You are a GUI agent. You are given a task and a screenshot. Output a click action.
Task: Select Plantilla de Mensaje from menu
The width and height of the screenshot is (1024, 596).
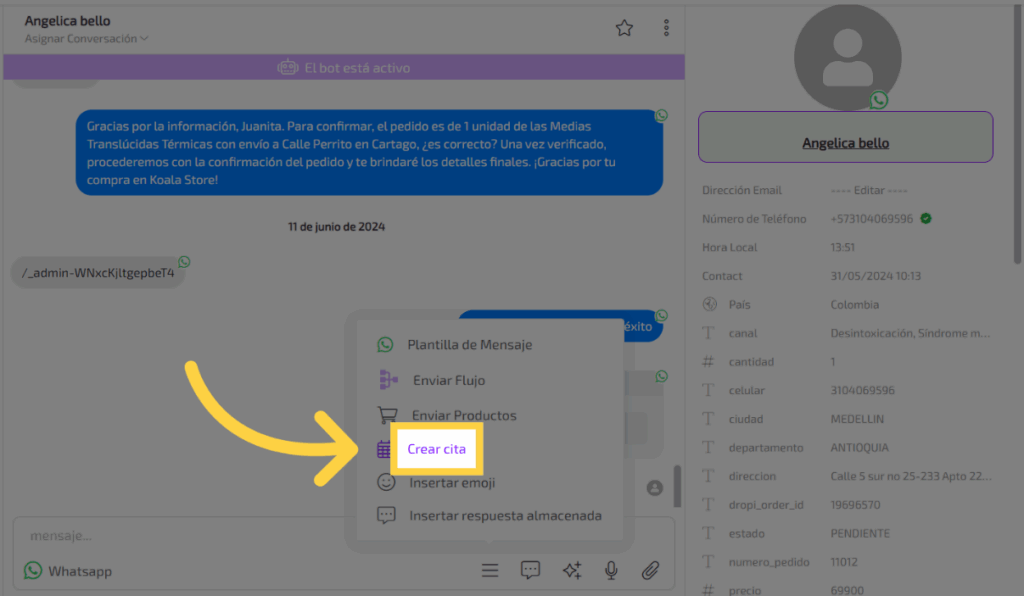(469, 345)
